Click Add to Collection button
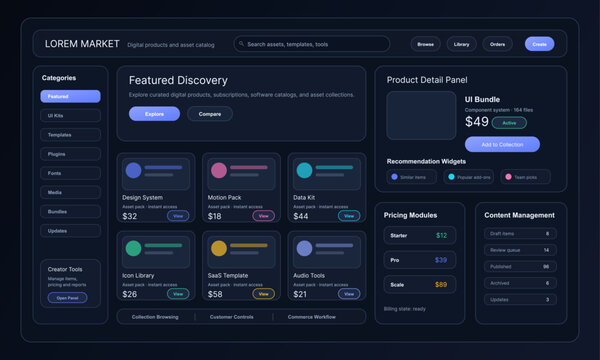The image size is (600, 360). click(x=502, y=144)
